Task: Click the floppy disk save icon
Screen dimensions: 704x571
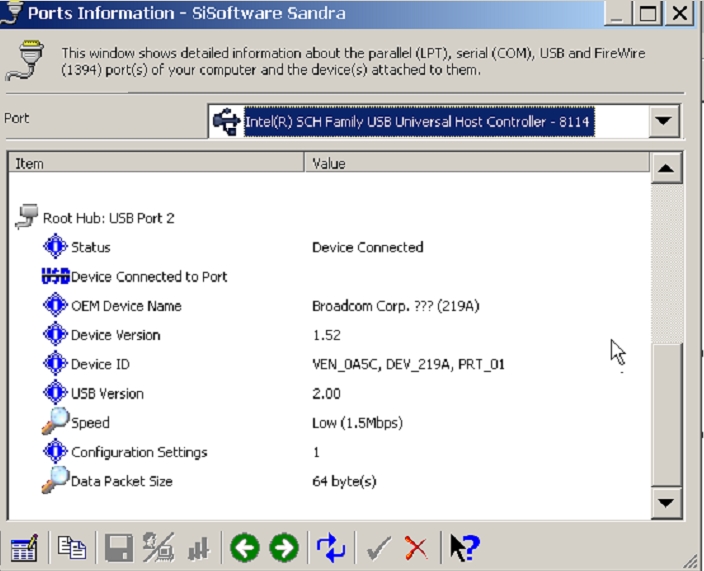Action: click(x=119, y=548)
